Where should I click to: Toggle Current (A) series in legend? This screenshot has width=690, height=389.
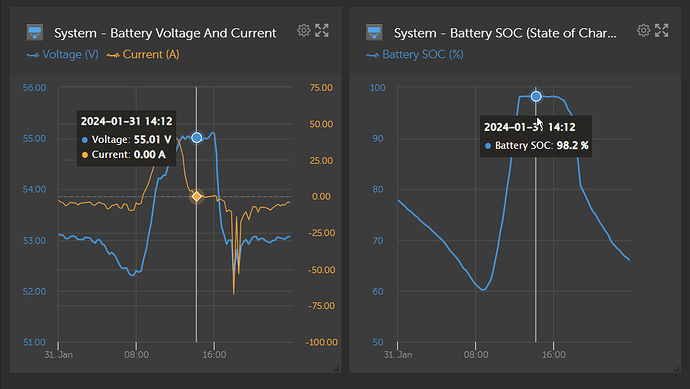pyautogui.click(x=143, y=55)
